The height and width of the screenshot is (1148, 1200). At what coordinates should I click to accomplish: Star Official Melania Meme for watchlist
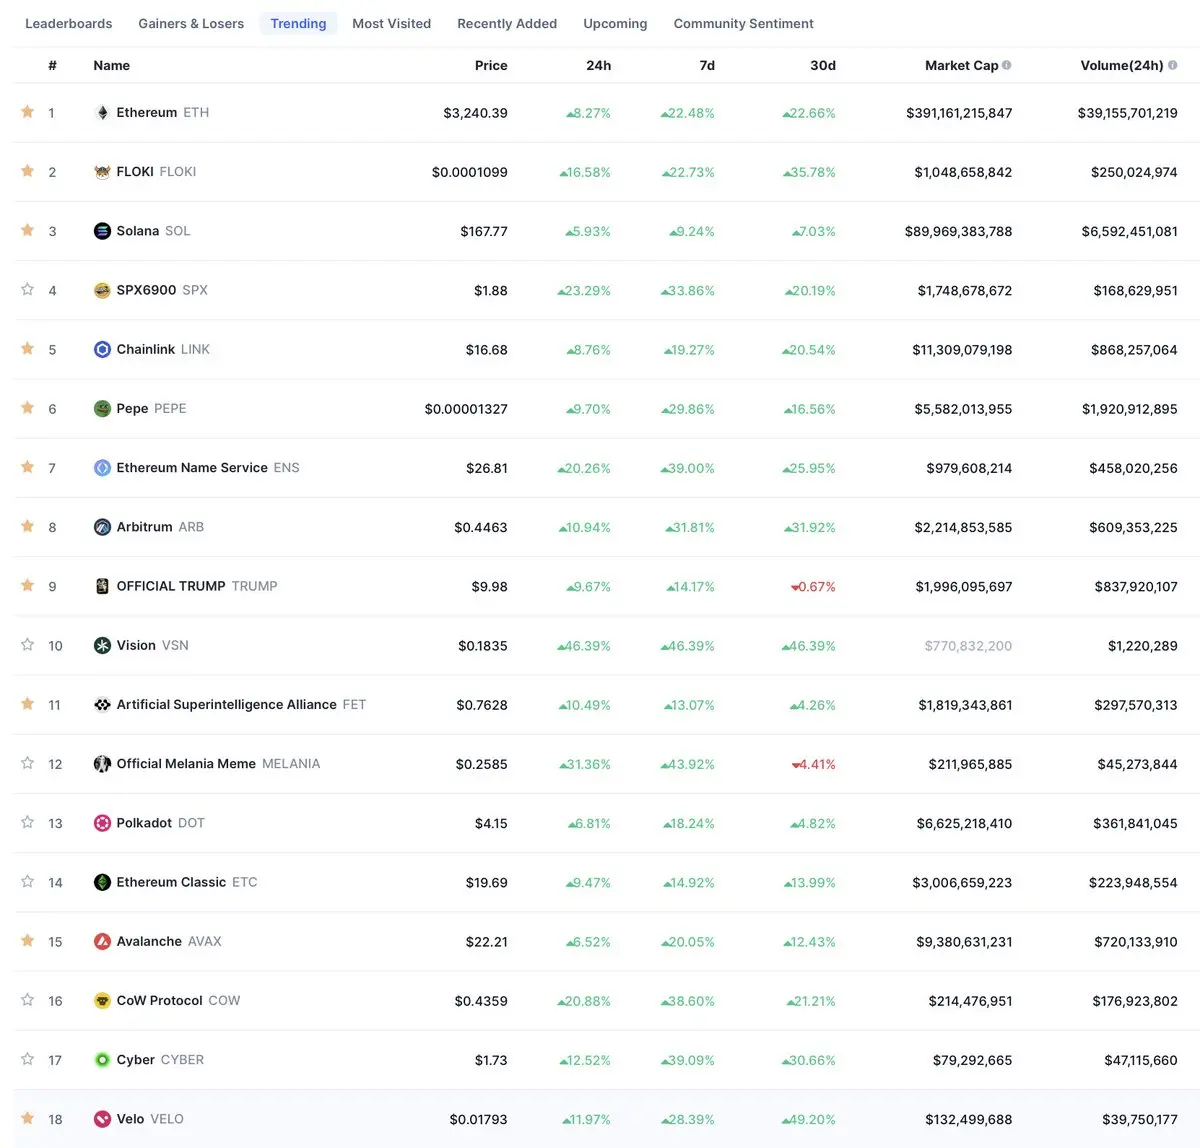[28, 763]
